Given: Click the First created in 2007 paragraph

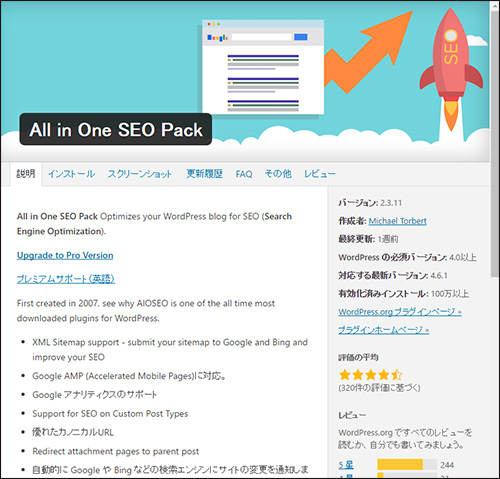Looking at the screenshot, I should tap(146, 311).
